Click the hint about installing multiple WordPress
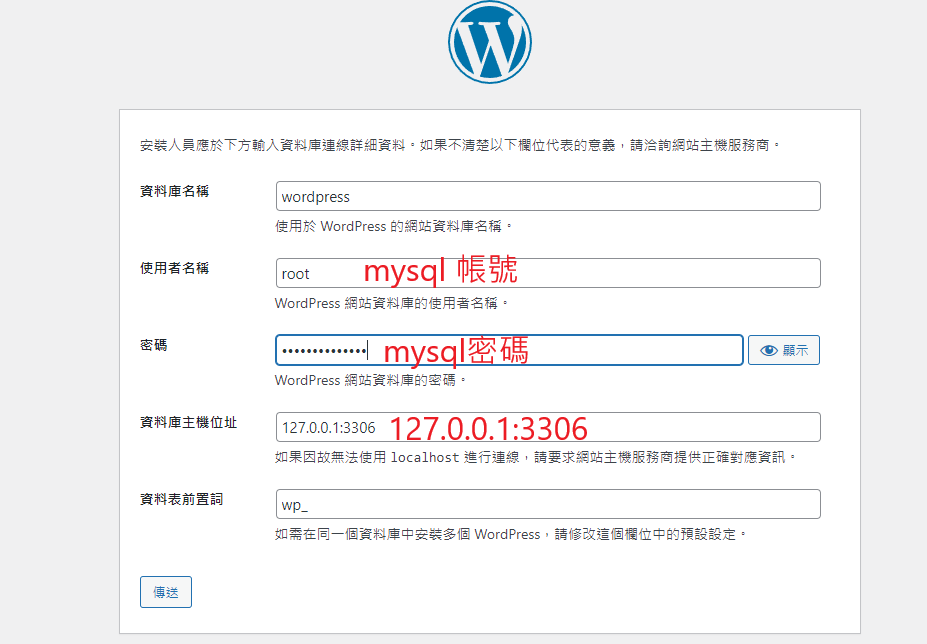This screenshot has height=644, width=927. (511, 534)
